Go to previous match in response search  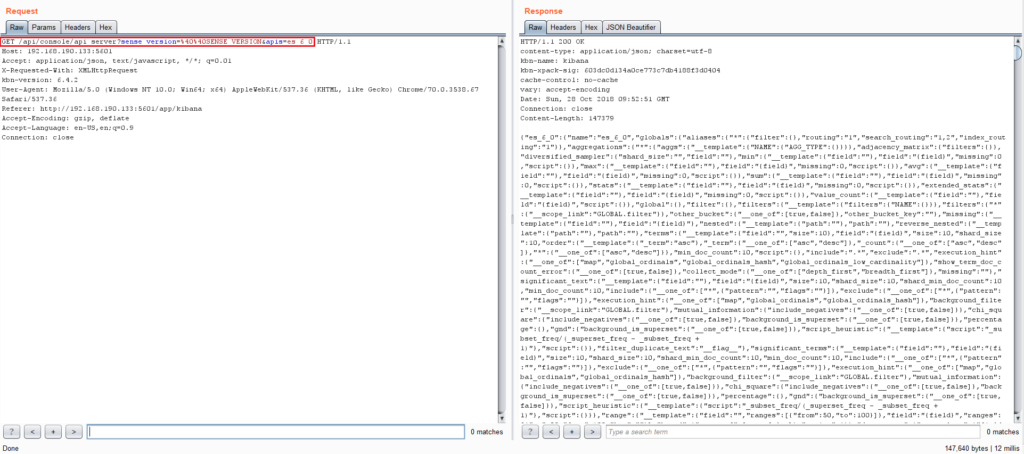[552, 432]
